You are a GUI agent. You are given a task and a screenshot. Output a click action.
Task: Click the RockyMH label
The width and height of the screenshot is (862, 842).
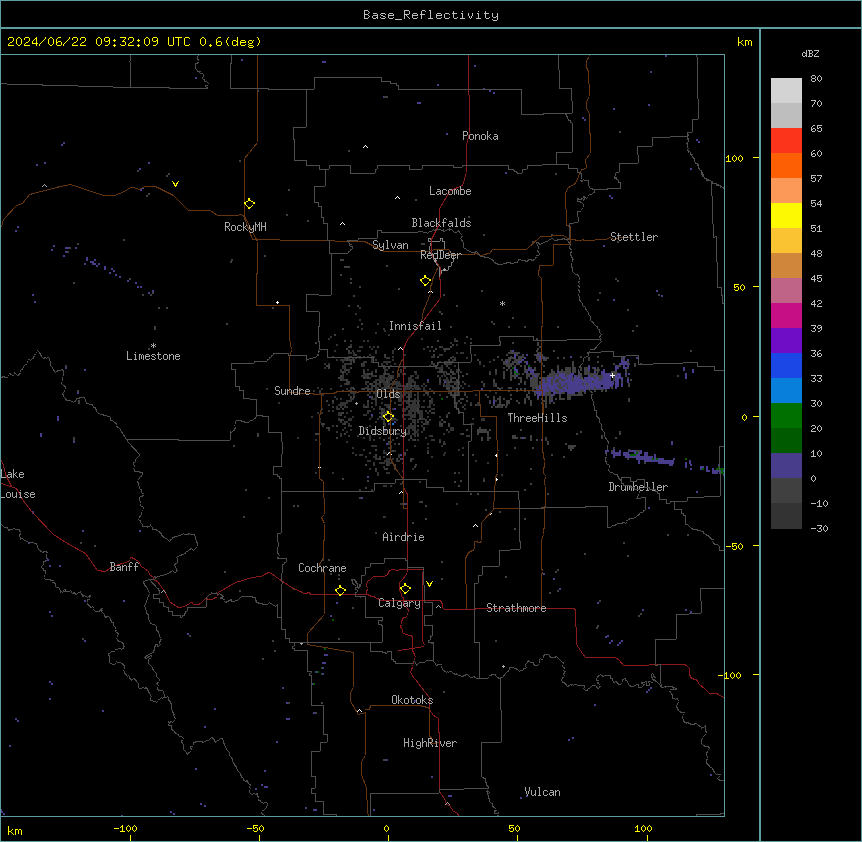245,227
